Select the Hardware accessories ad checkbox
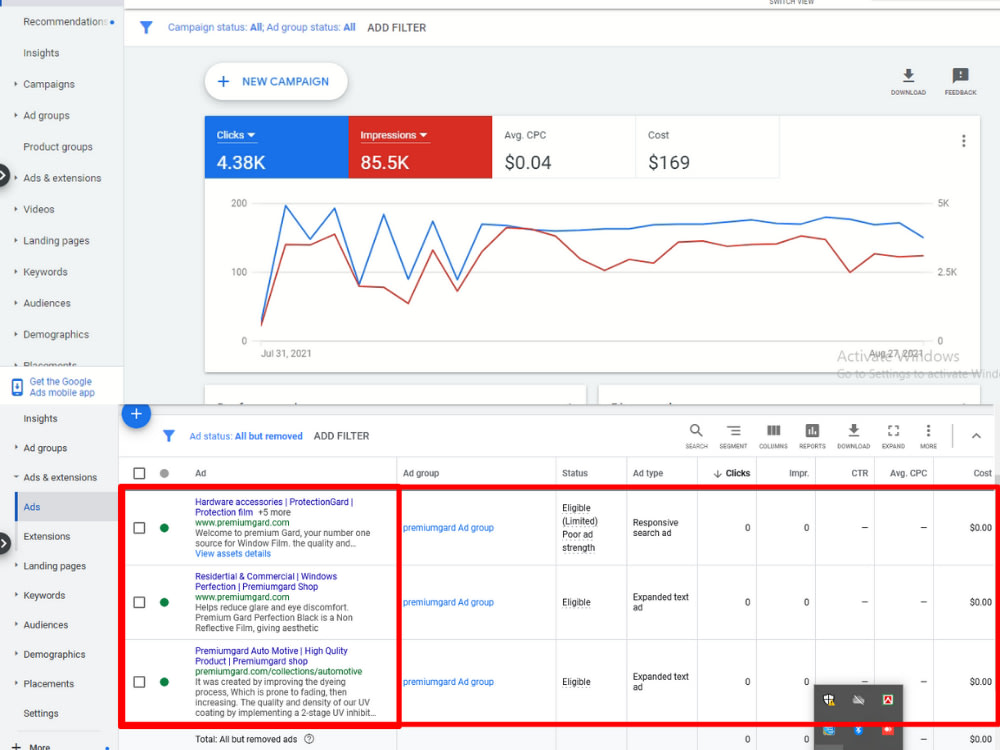 tap(139, 527)
